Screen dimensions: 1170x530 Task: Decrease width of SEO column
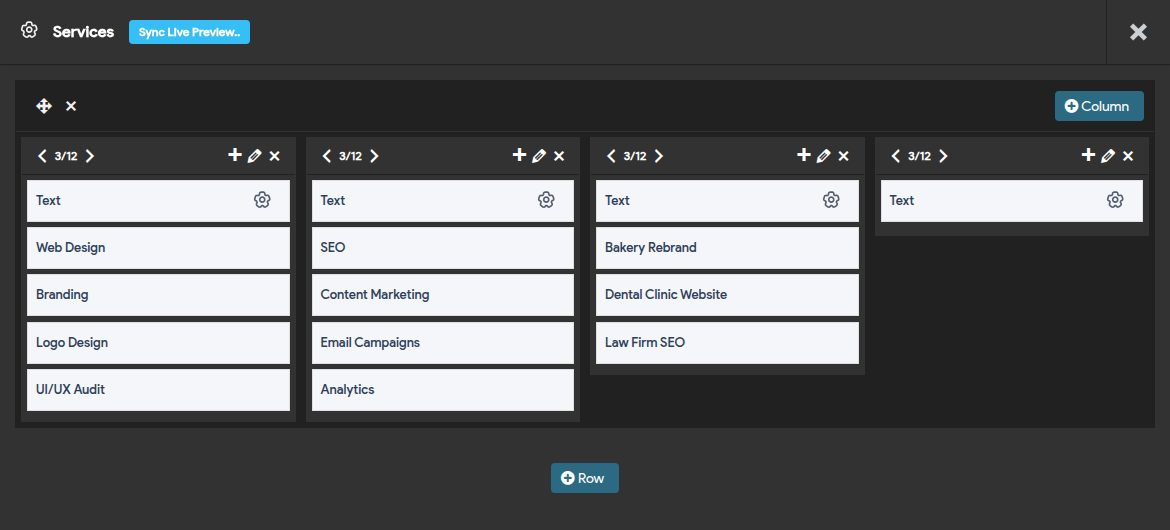tap(326, 156)
